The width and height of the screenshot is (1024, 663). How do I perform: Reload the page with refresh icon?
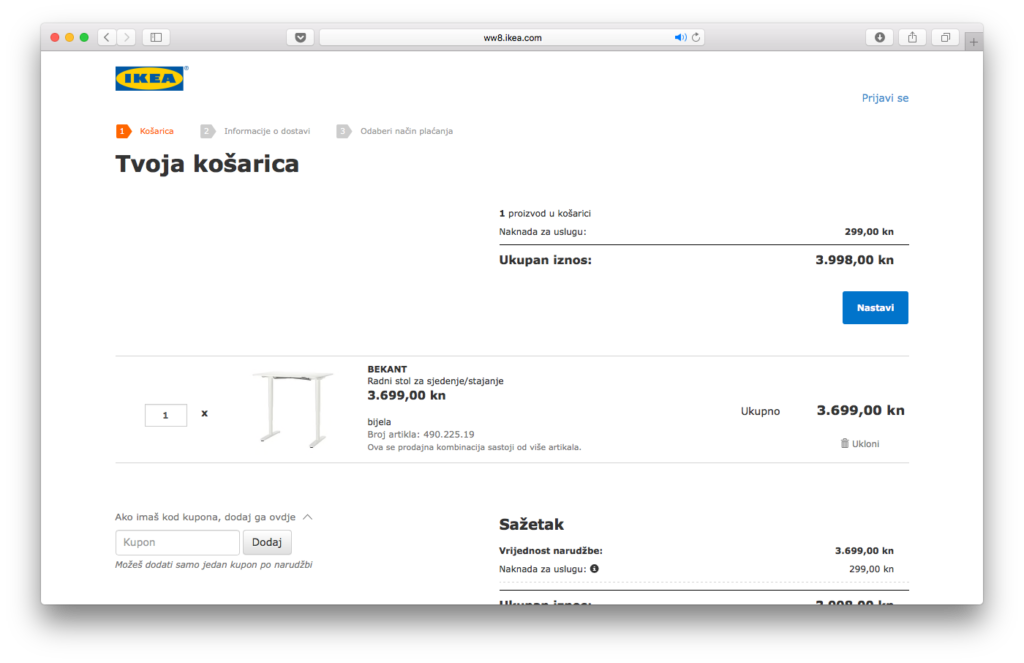pyautogui.click(x=696, y=37)
